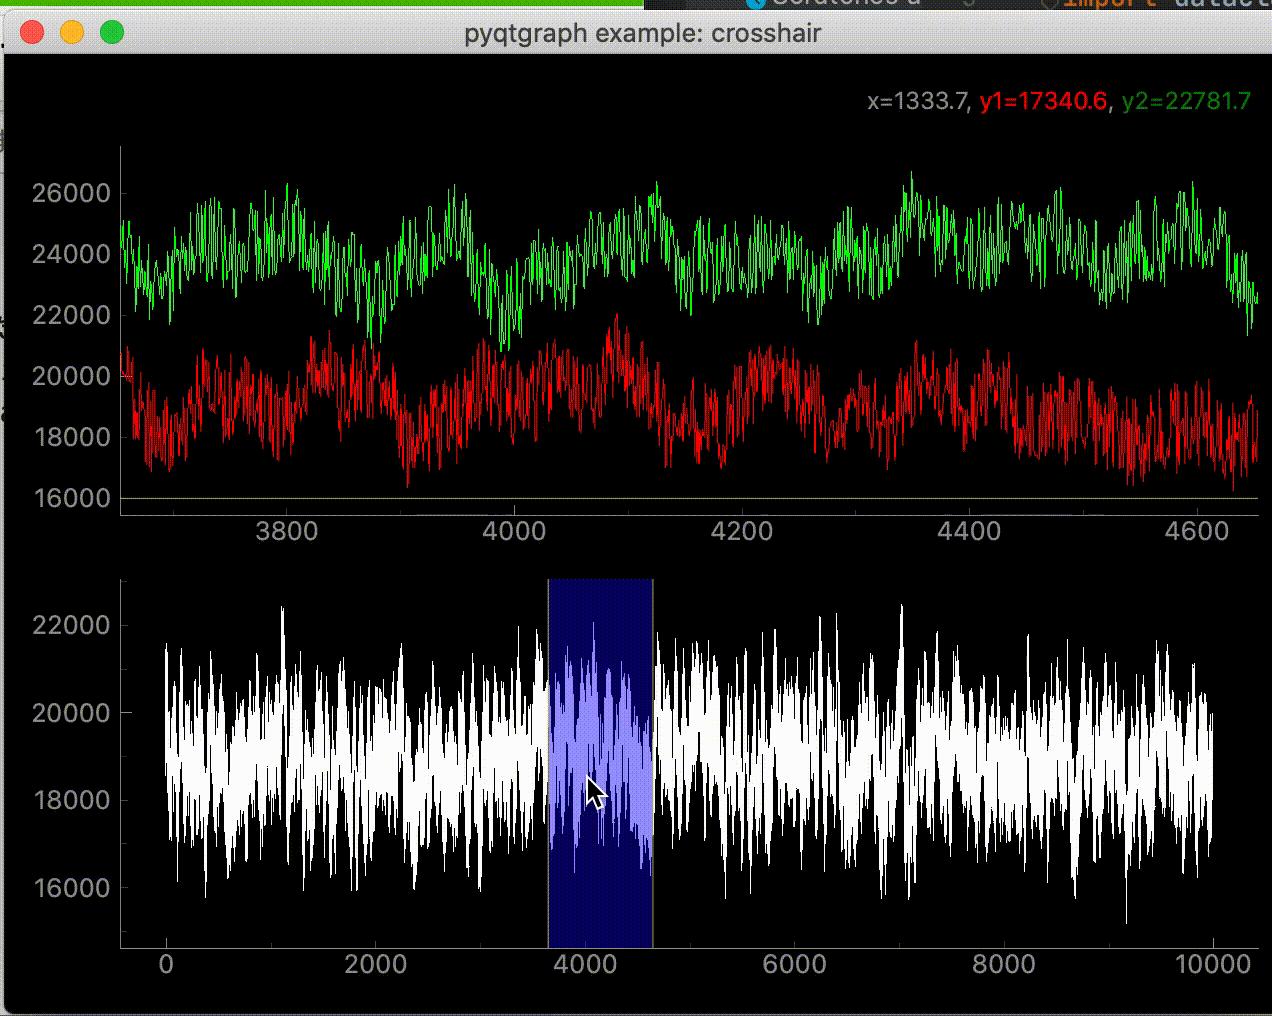The width and height of the screenshot is (1272, 1016).
Task: Click the 4600 tick on upper x-axis
Action: pos(1196,530)
